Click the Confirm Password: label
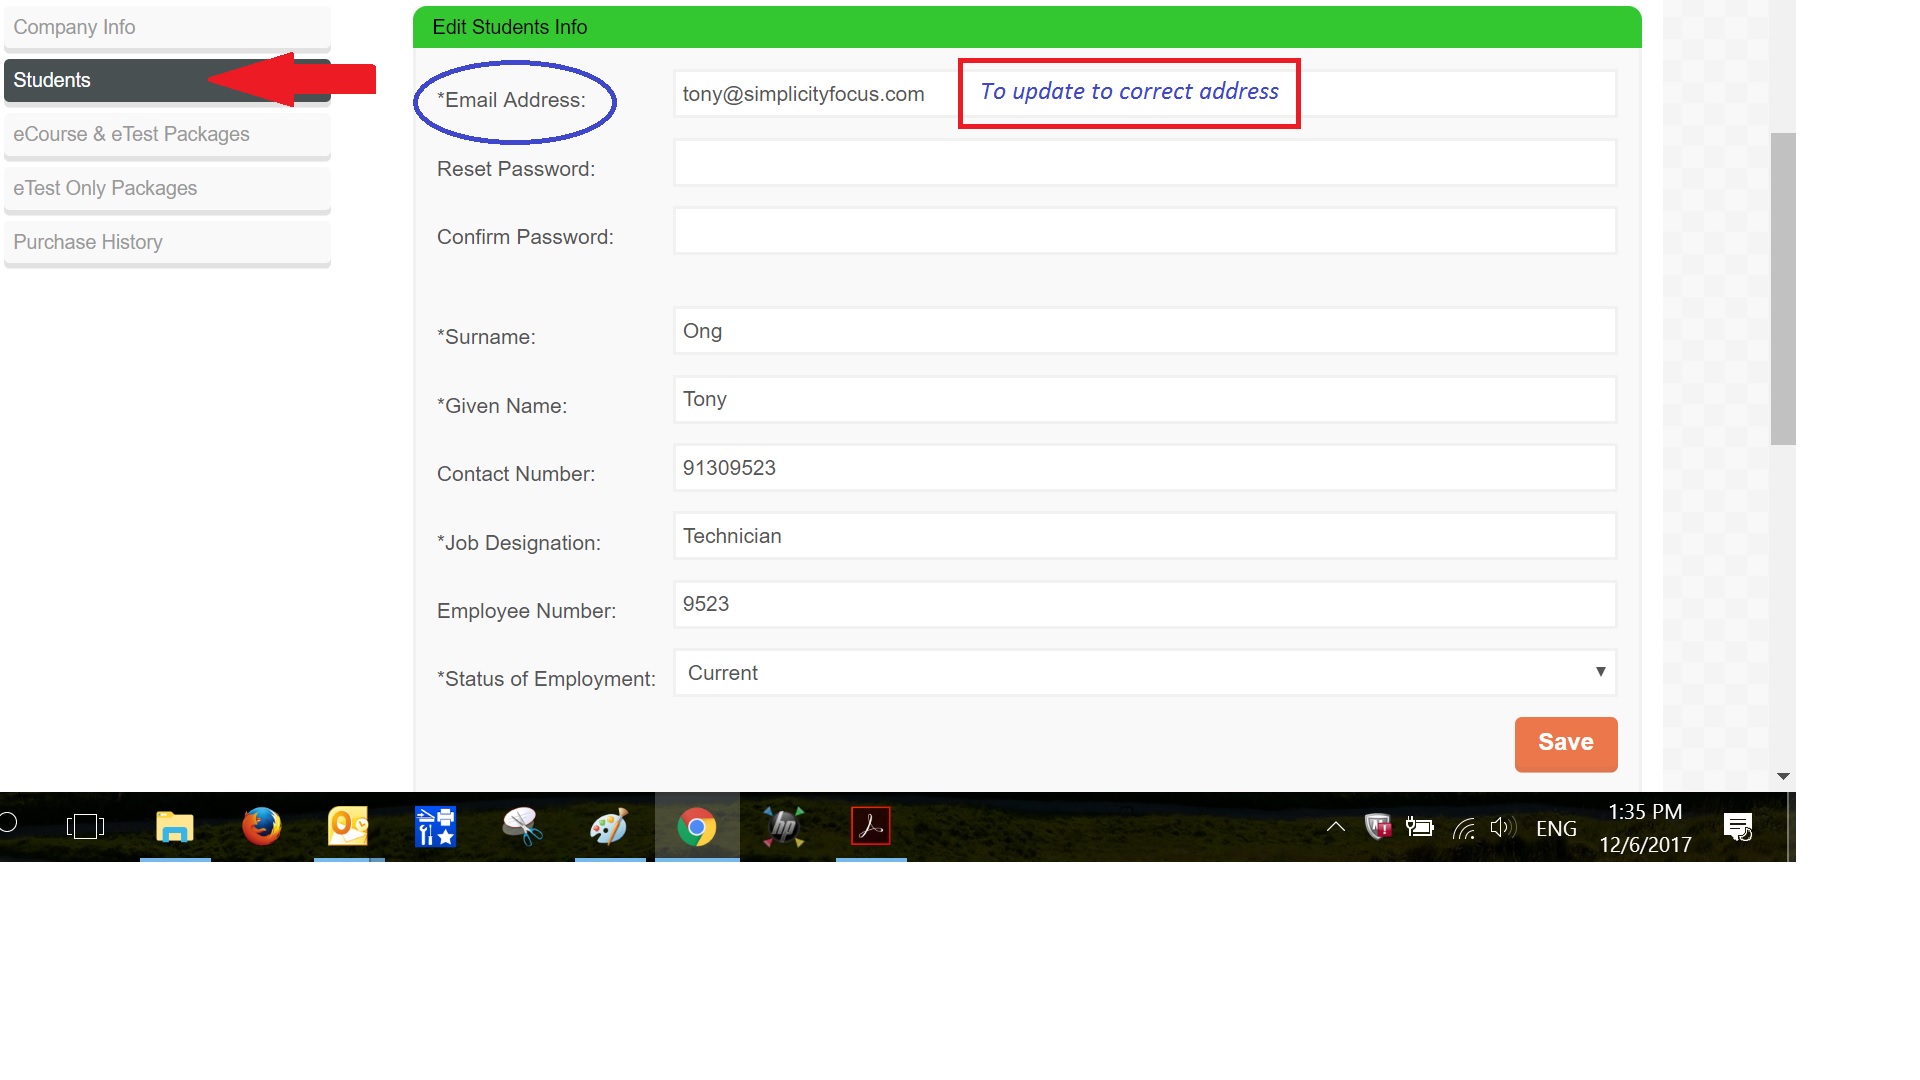1920x1080 pixels. pyautogui.click(x=525, y=238)
